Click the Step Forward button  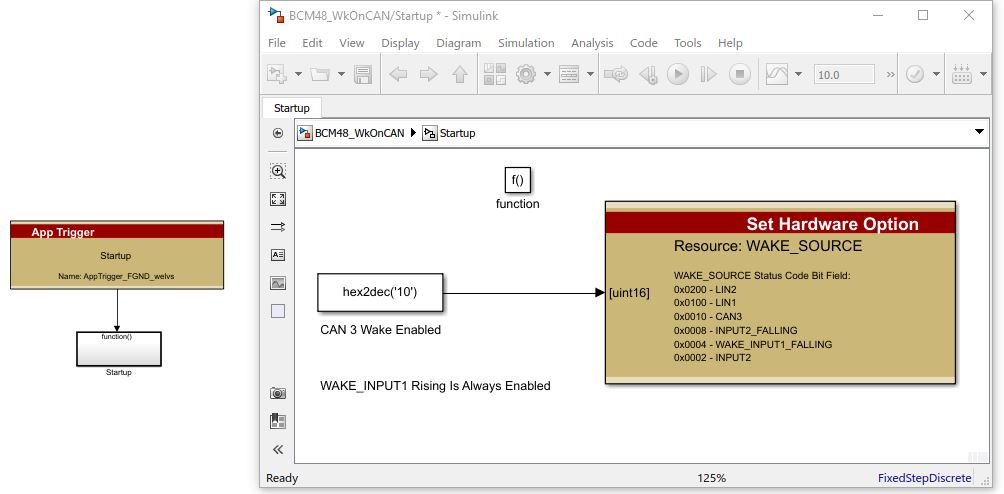click(708, 74)
